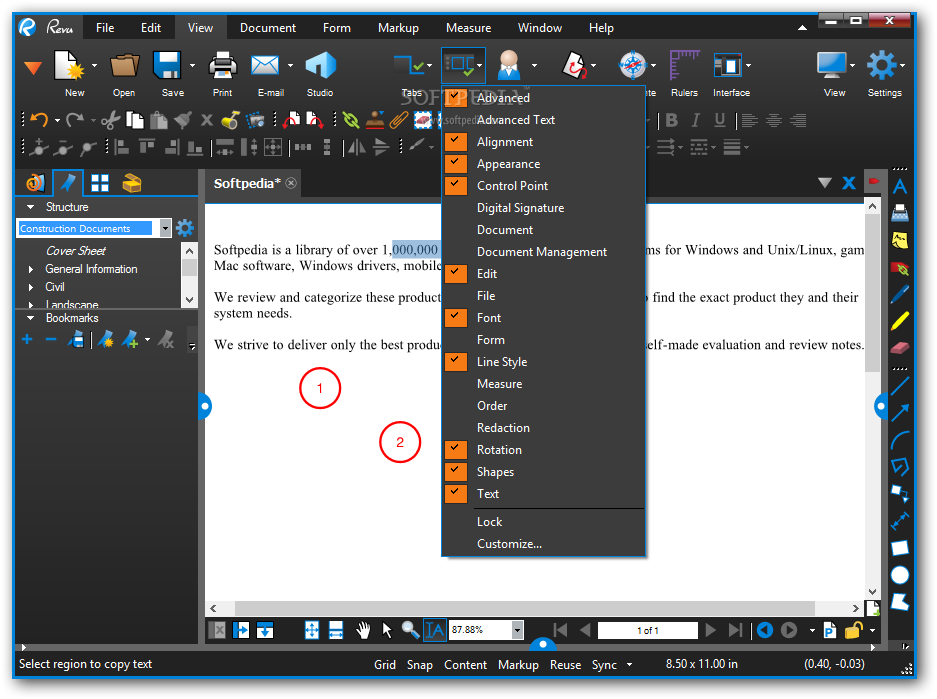Image resolution: width=937 pixels, height=699 pixels.
Task: Open the New button dropdown arrow
Action: coord(94,65)
